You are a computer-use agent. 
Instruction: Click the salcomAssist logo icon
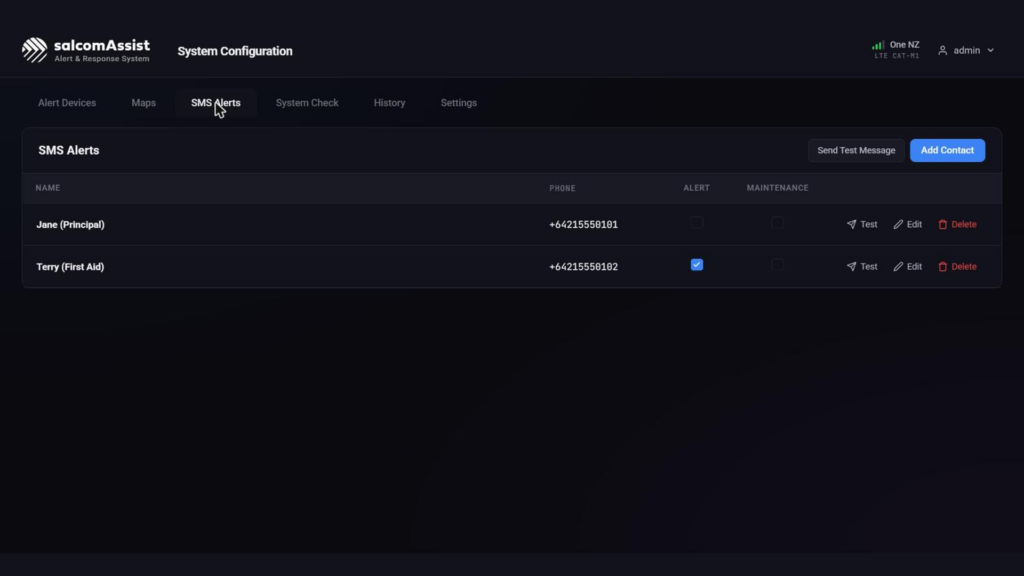point(35,50)
